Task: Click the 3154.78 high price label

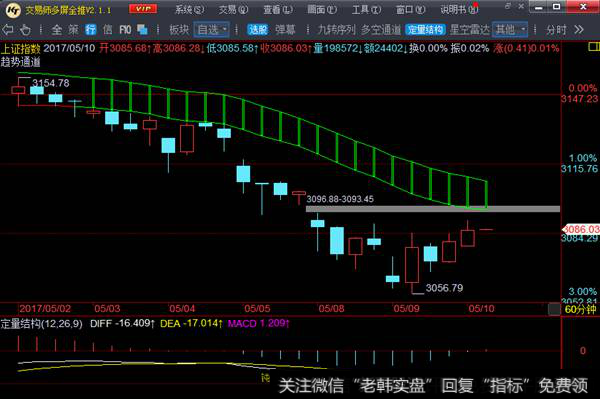Action: pyautogui.click(x=51, y=83)
